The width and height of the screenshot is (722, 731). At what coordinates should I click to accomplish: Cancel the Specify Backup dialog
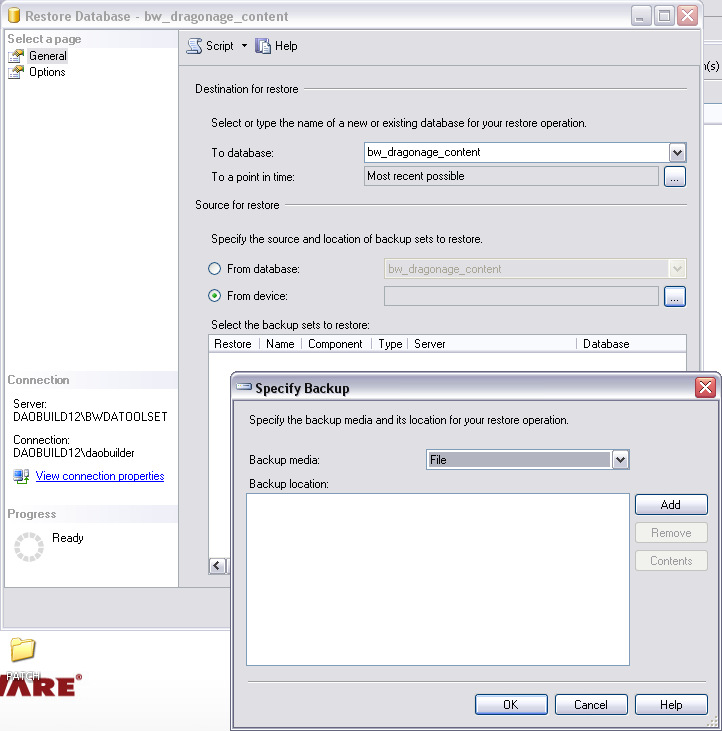coord(591,704)
